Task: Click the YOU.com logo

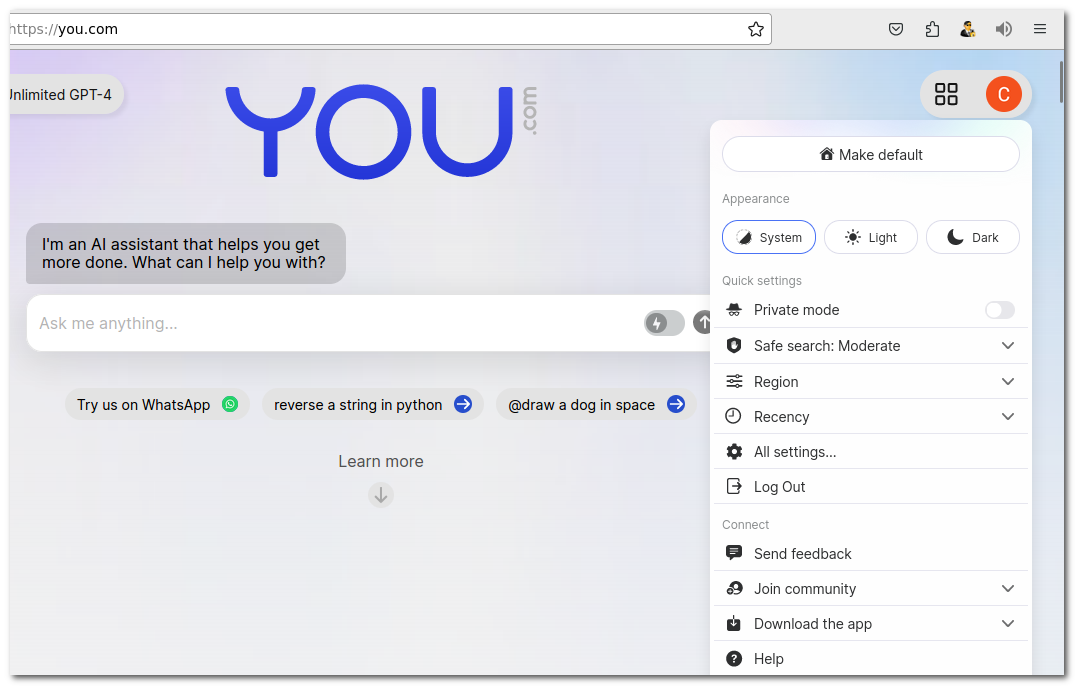Action: click(x=381, y=131)
